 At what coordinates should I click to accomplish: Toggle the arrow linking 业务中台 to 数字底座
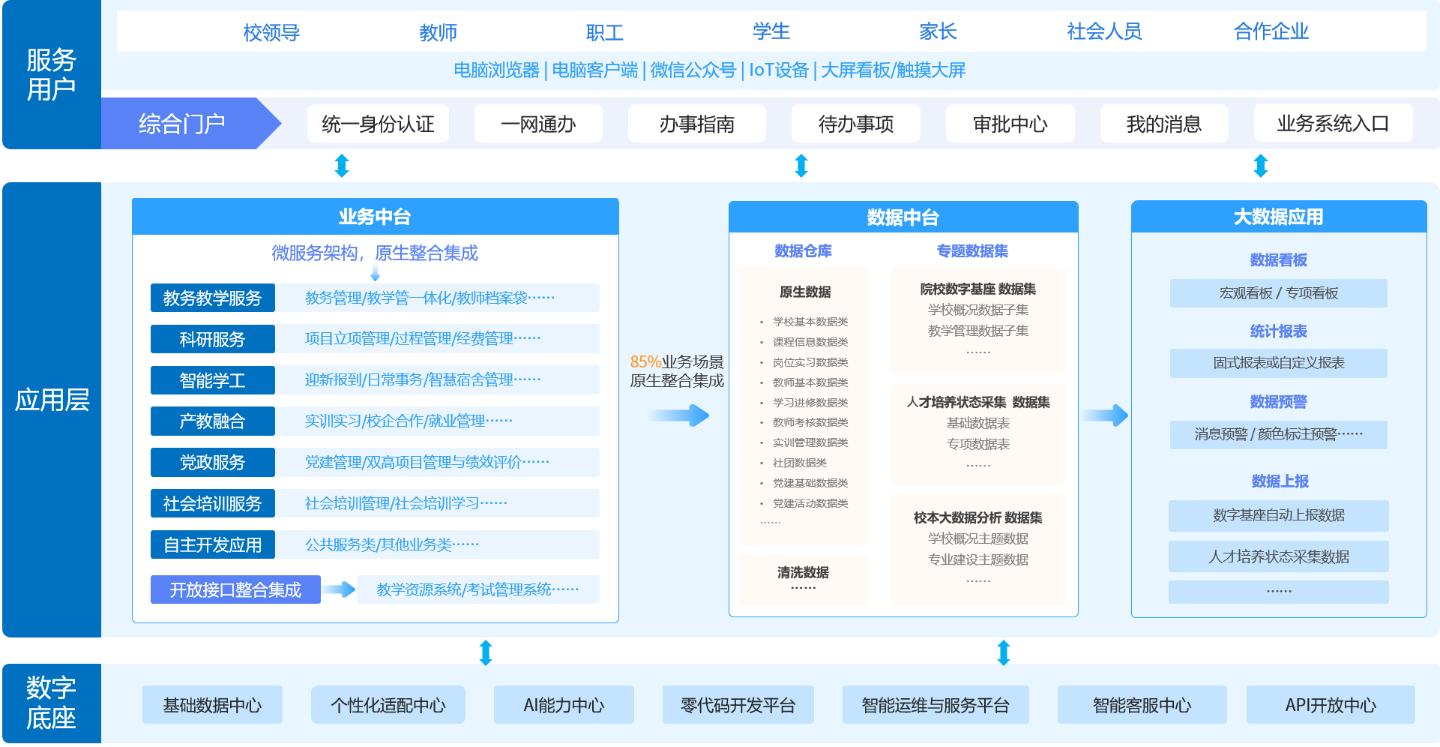tap(487, 654)
